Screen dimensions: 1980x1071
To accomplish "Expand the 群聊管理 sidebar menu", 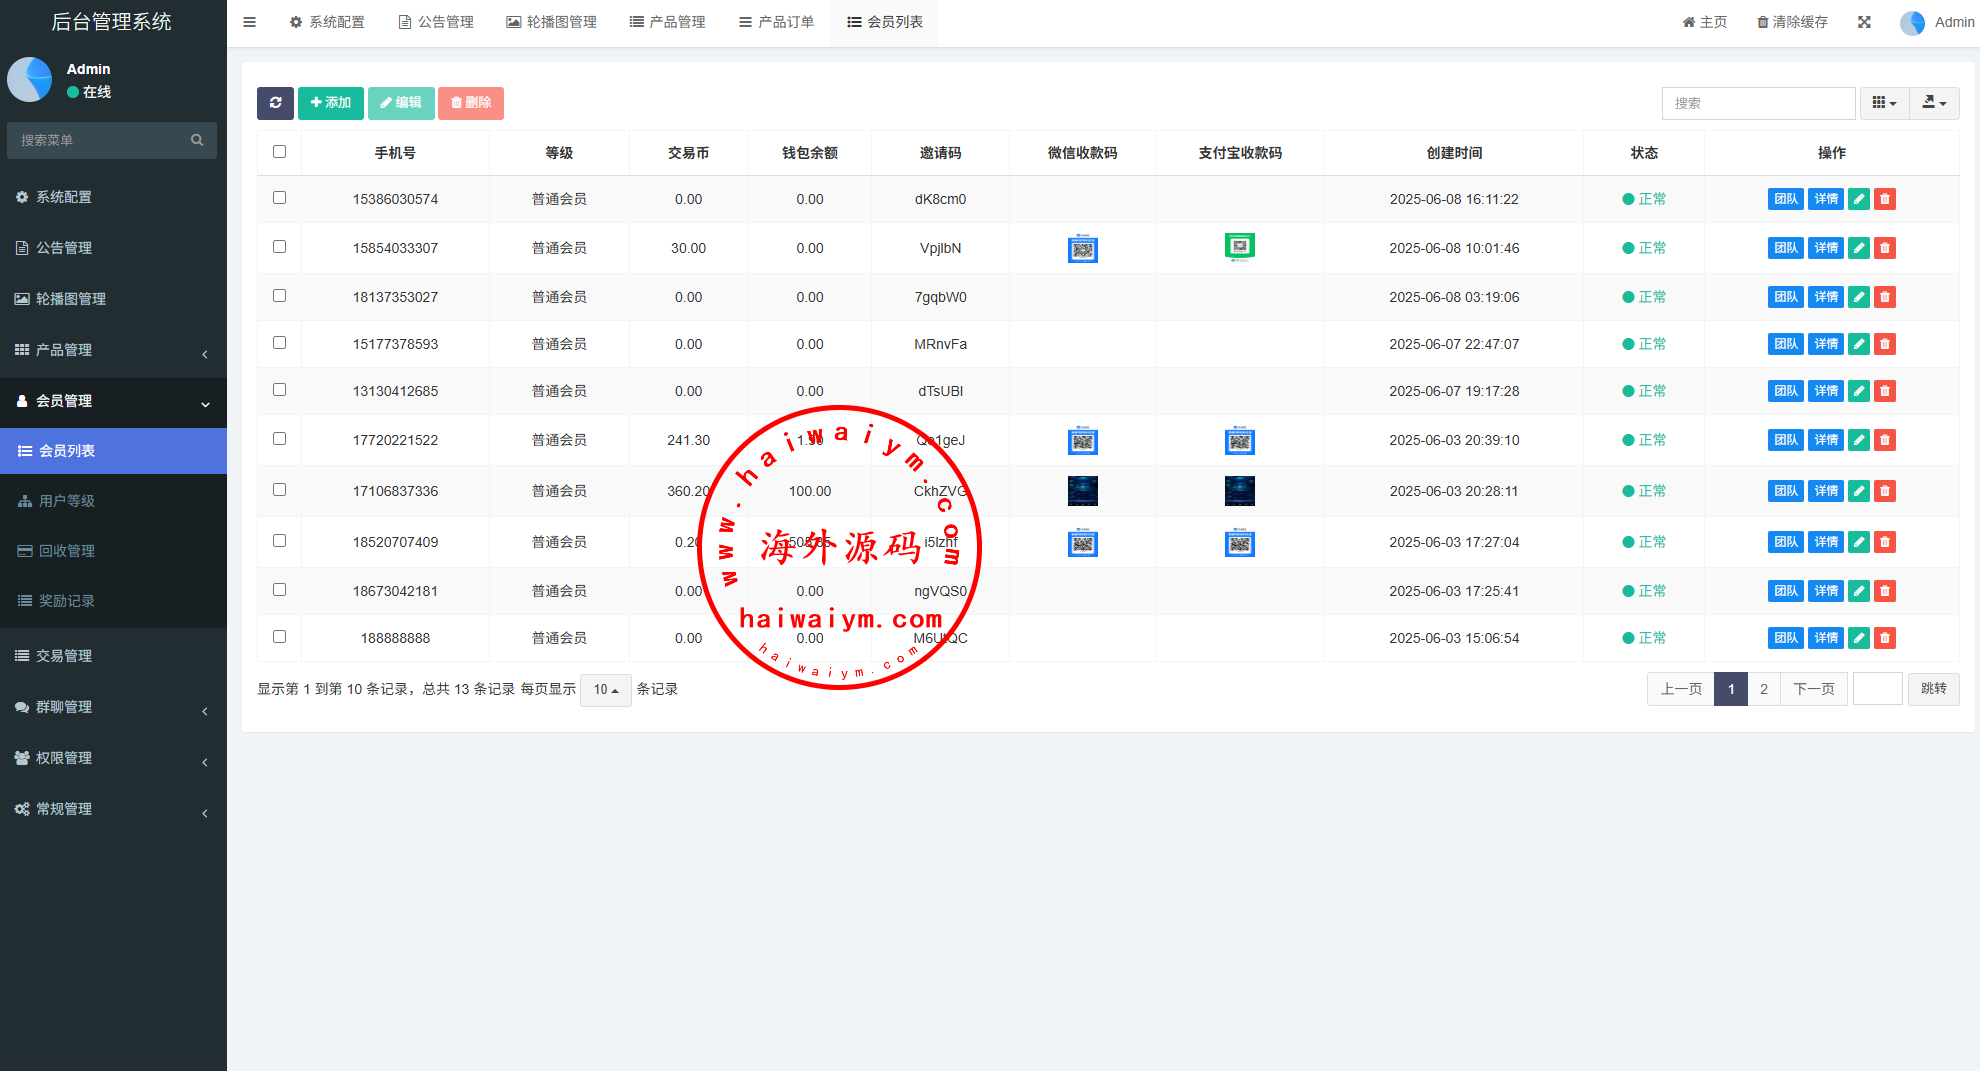I will 113,707.
